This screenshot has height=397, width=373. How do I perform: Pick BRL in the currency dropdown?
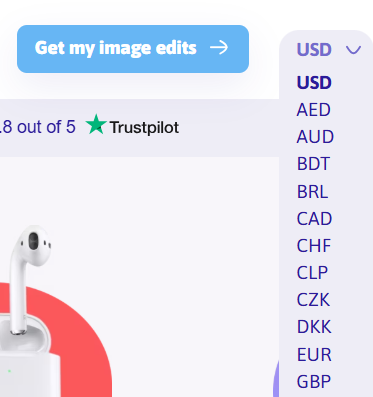coord(312,191)
